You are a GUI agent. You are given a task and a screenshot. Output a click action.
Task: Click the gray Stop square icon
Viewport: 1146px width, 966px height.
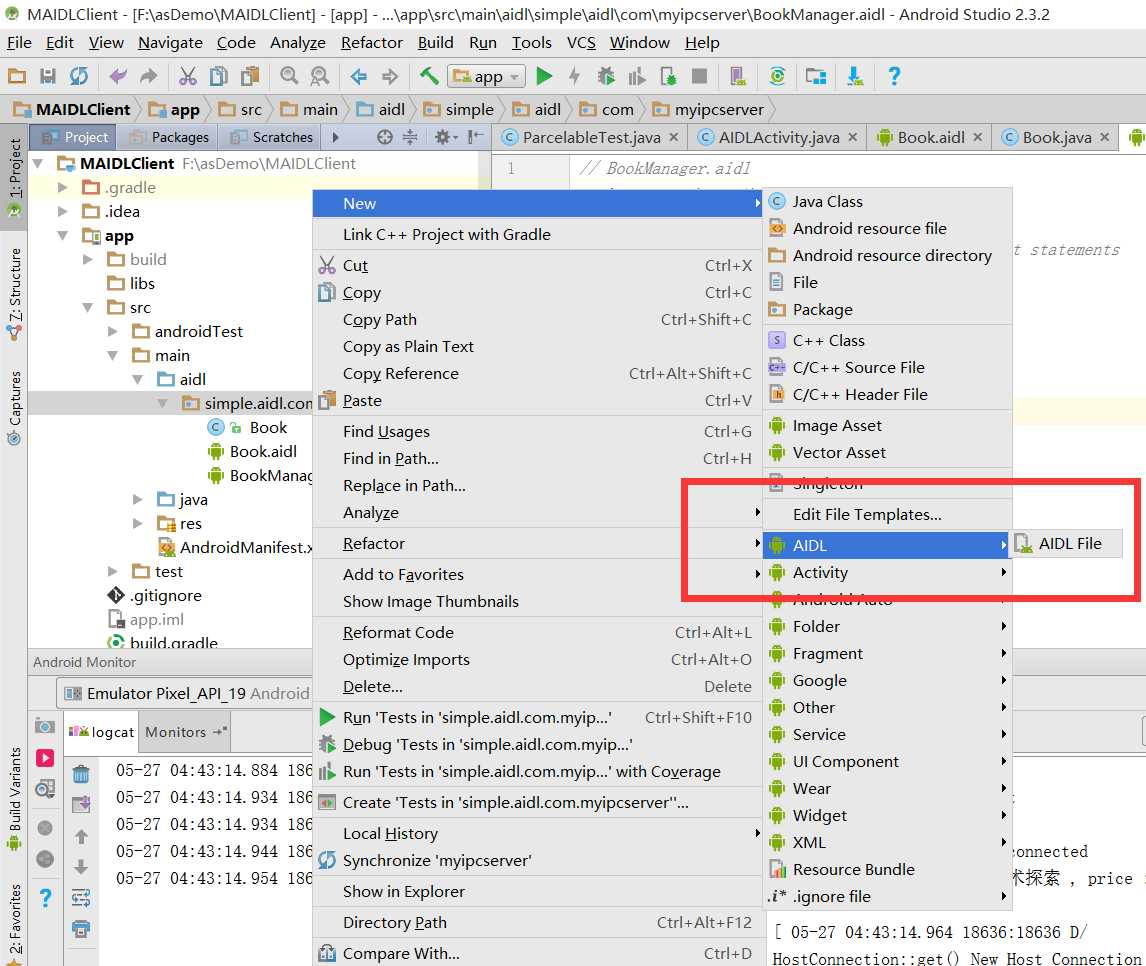(x=699, y=76)
